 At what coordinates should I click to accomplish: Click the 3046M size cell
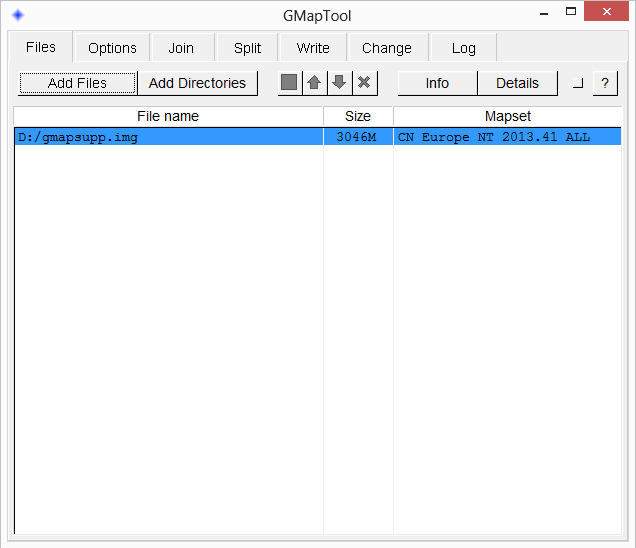coord(358,137)
